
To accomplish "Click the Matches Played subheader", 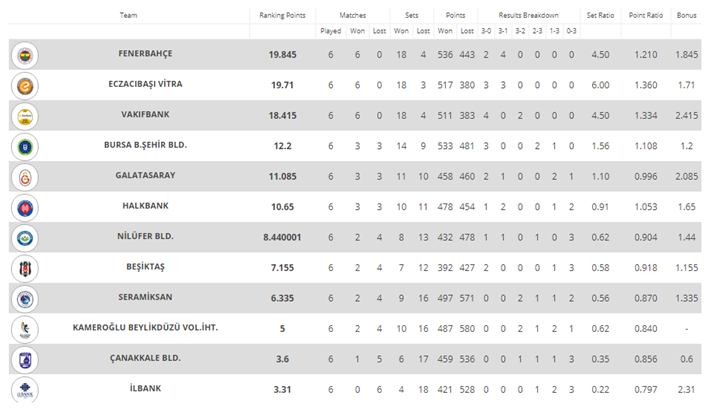I will (331, 31).
